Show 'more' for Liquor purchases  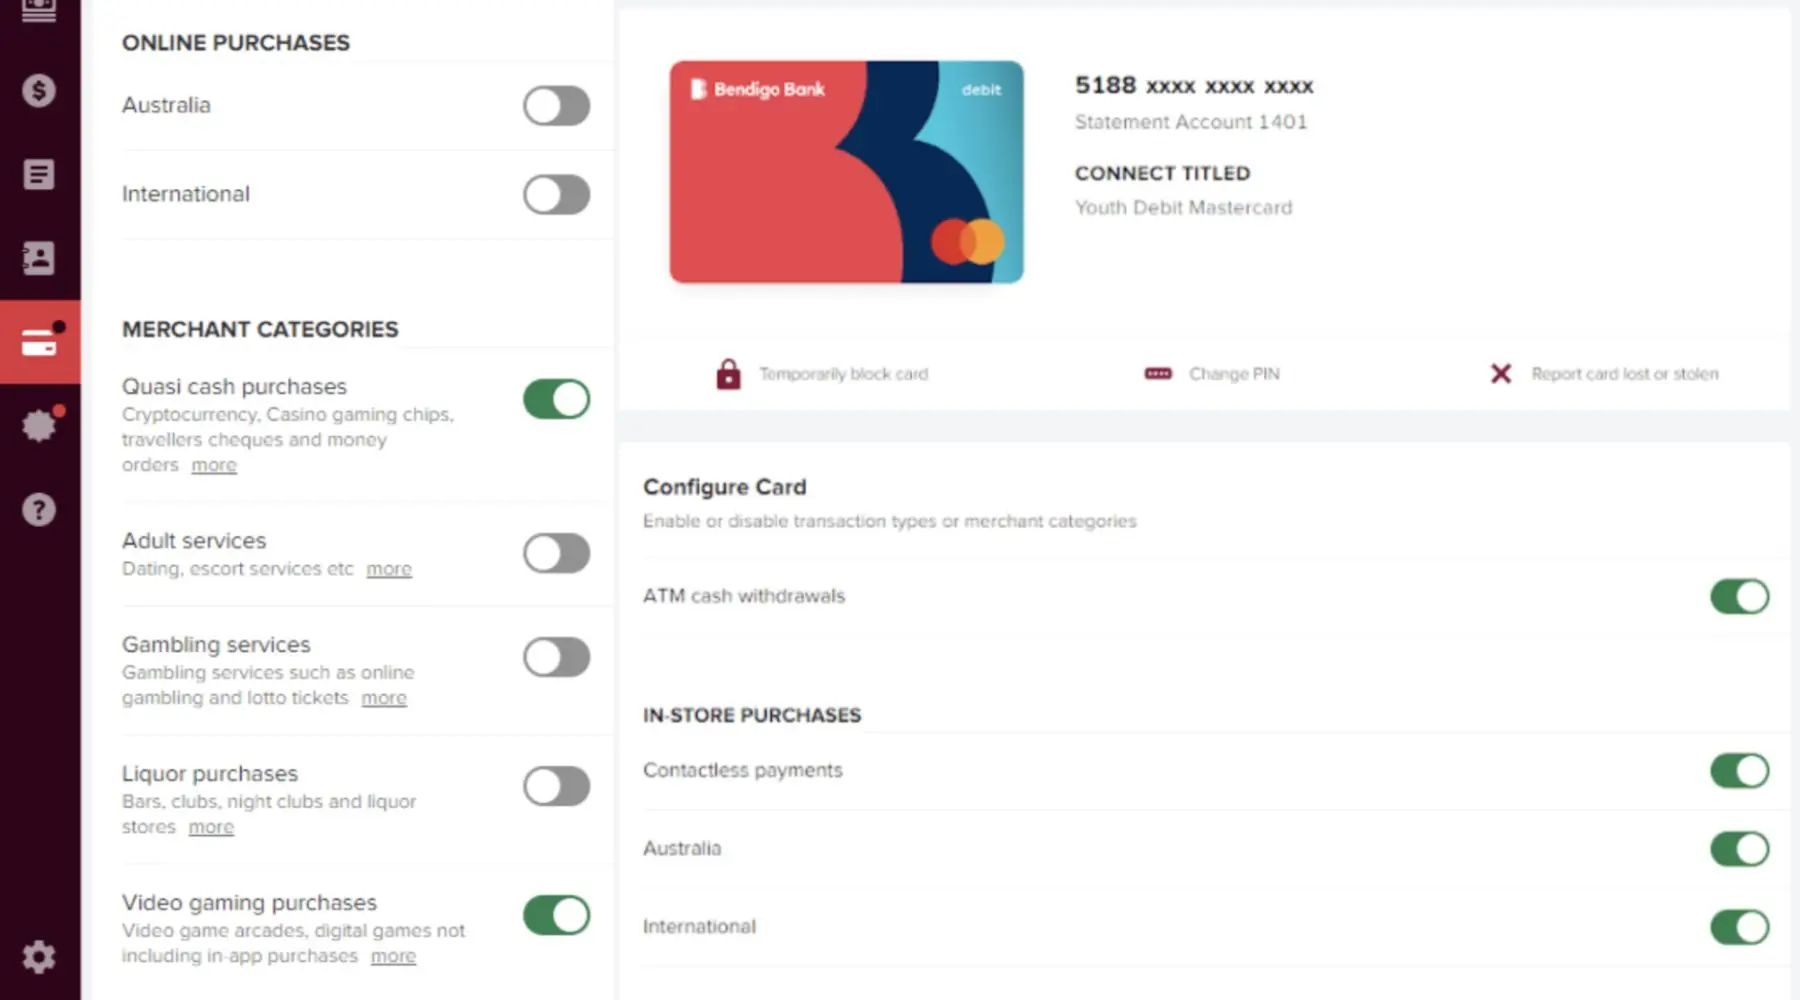211,827
